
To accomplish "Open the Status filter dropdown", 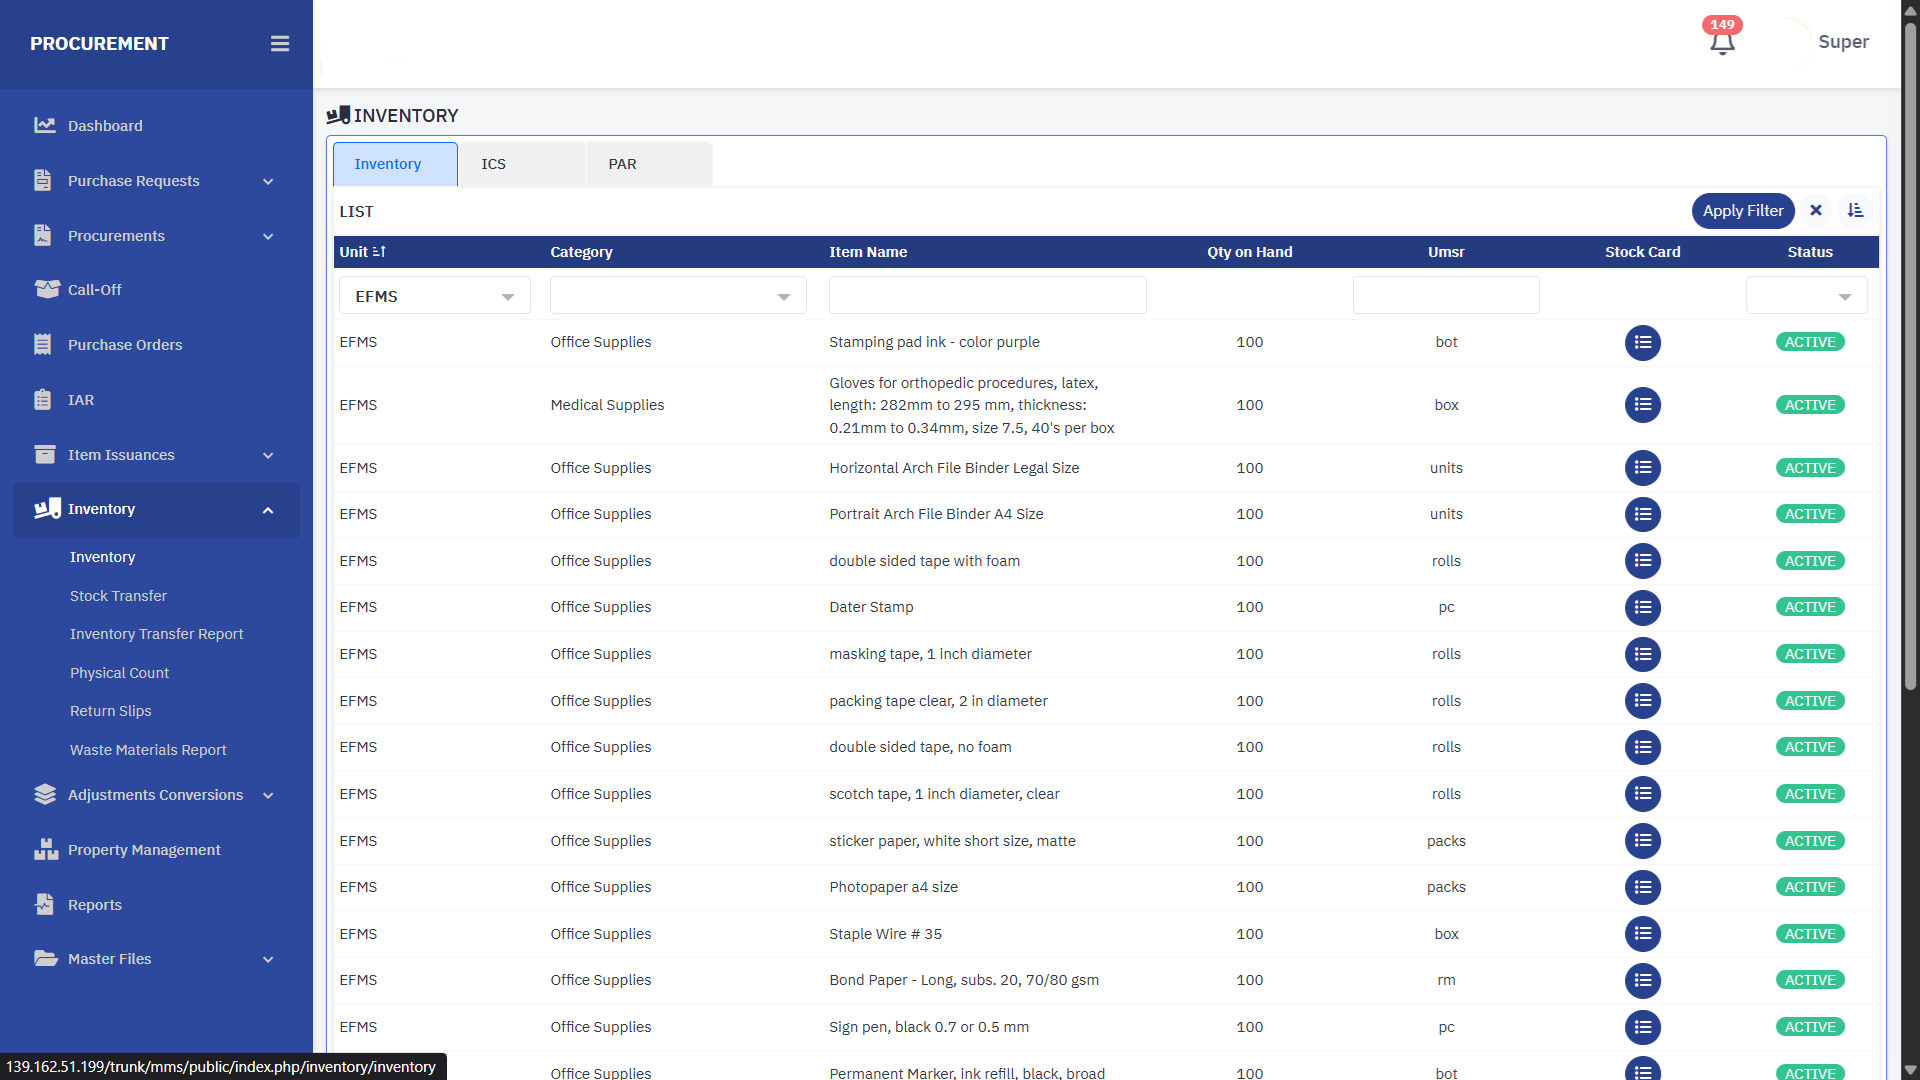I will tap(1806, 297).
